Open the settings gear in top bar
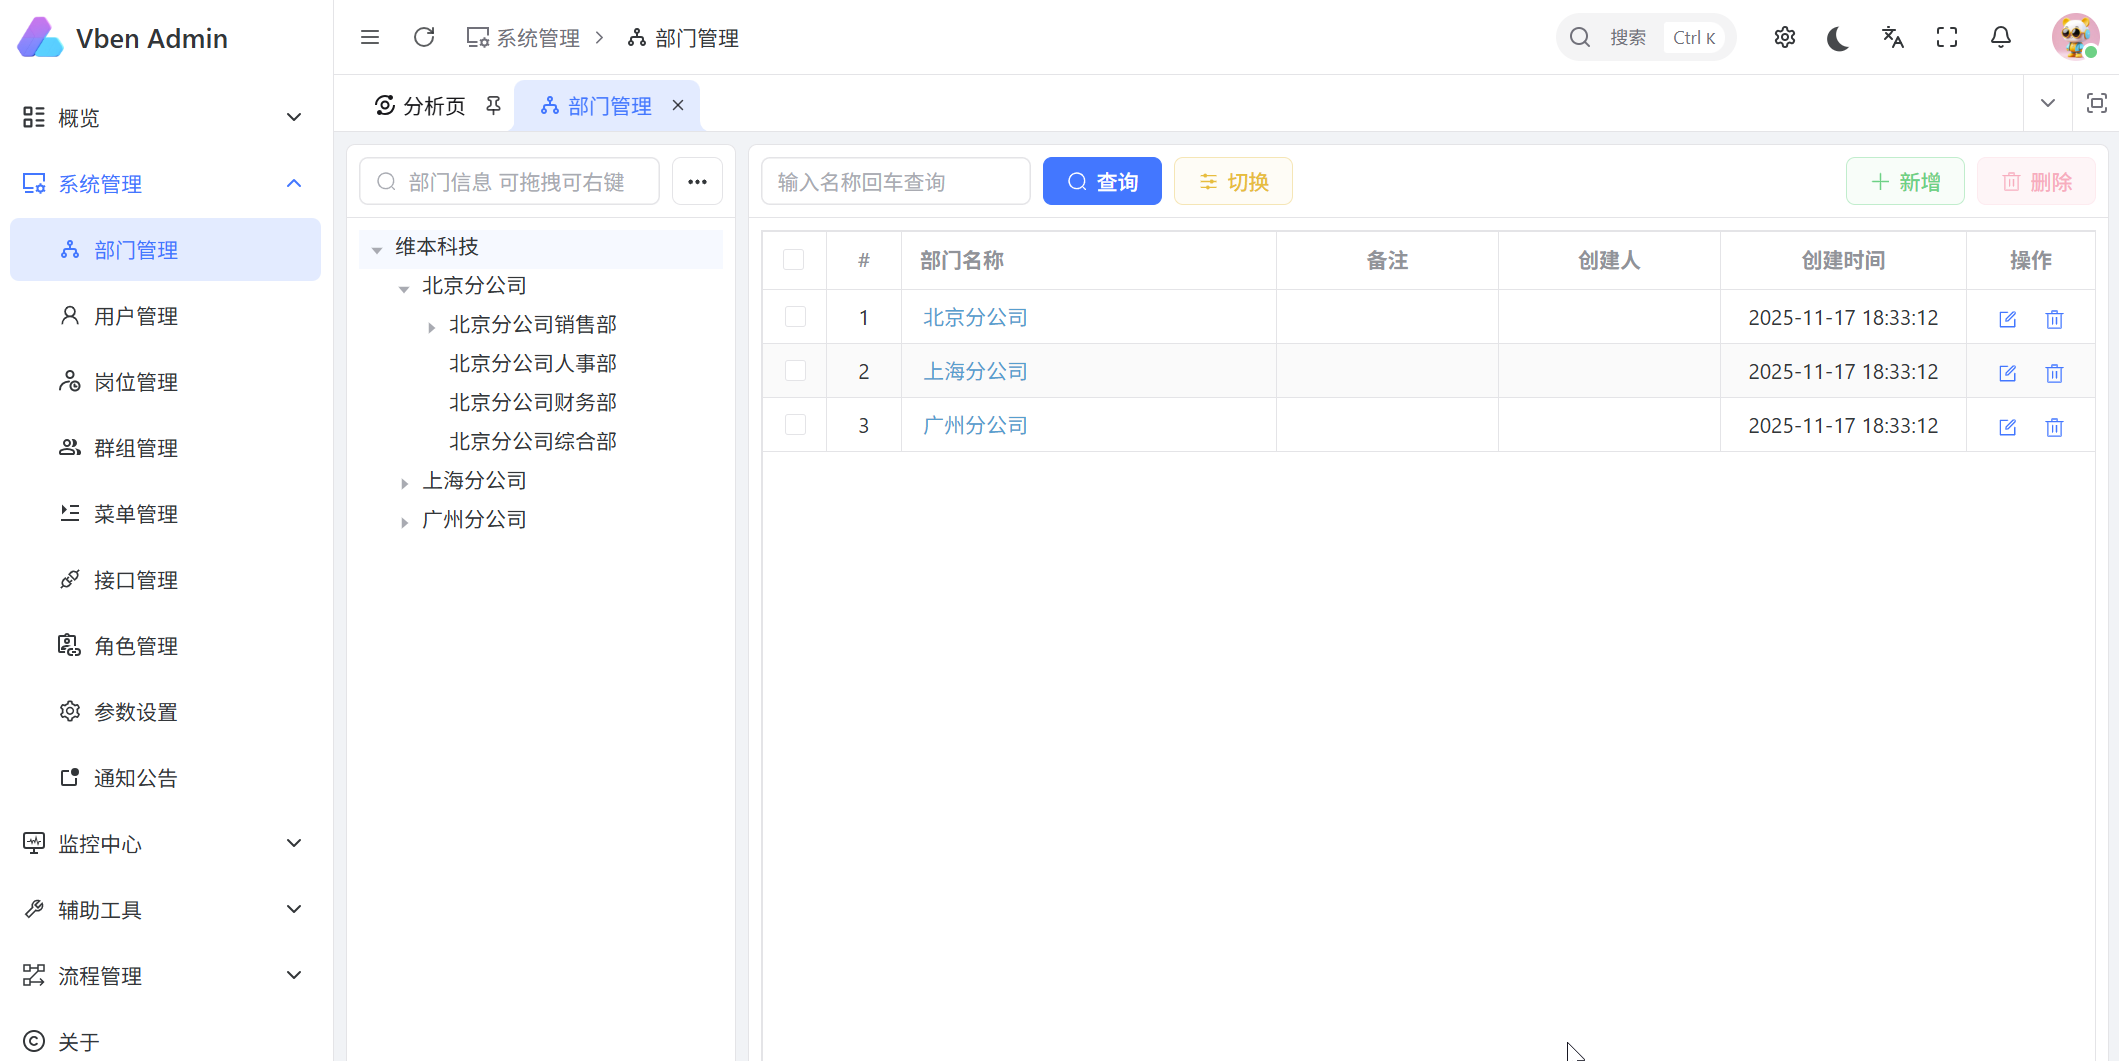Screen dimensions: 2119x1061 [1784, 38]
